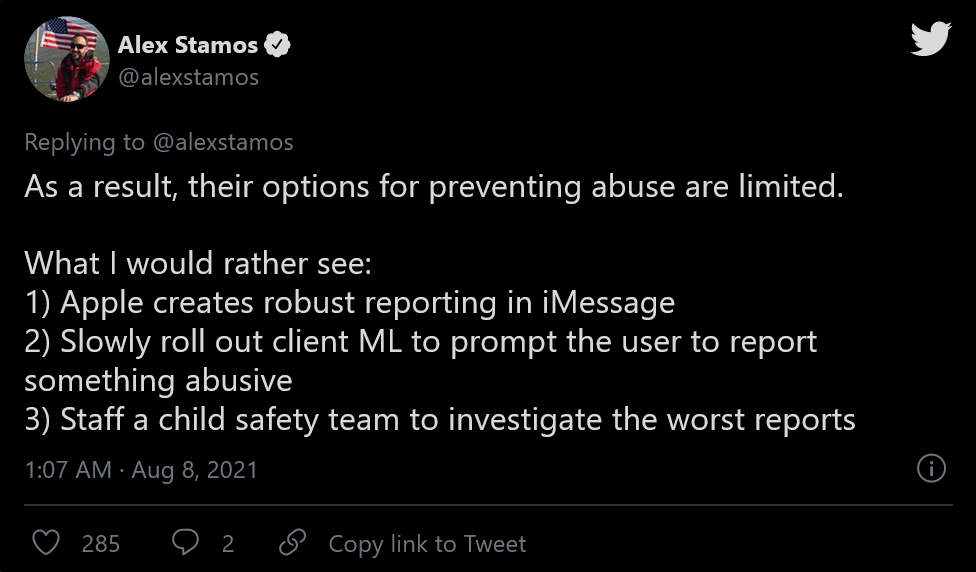Open the tweet info circle icon

(931, 468)
